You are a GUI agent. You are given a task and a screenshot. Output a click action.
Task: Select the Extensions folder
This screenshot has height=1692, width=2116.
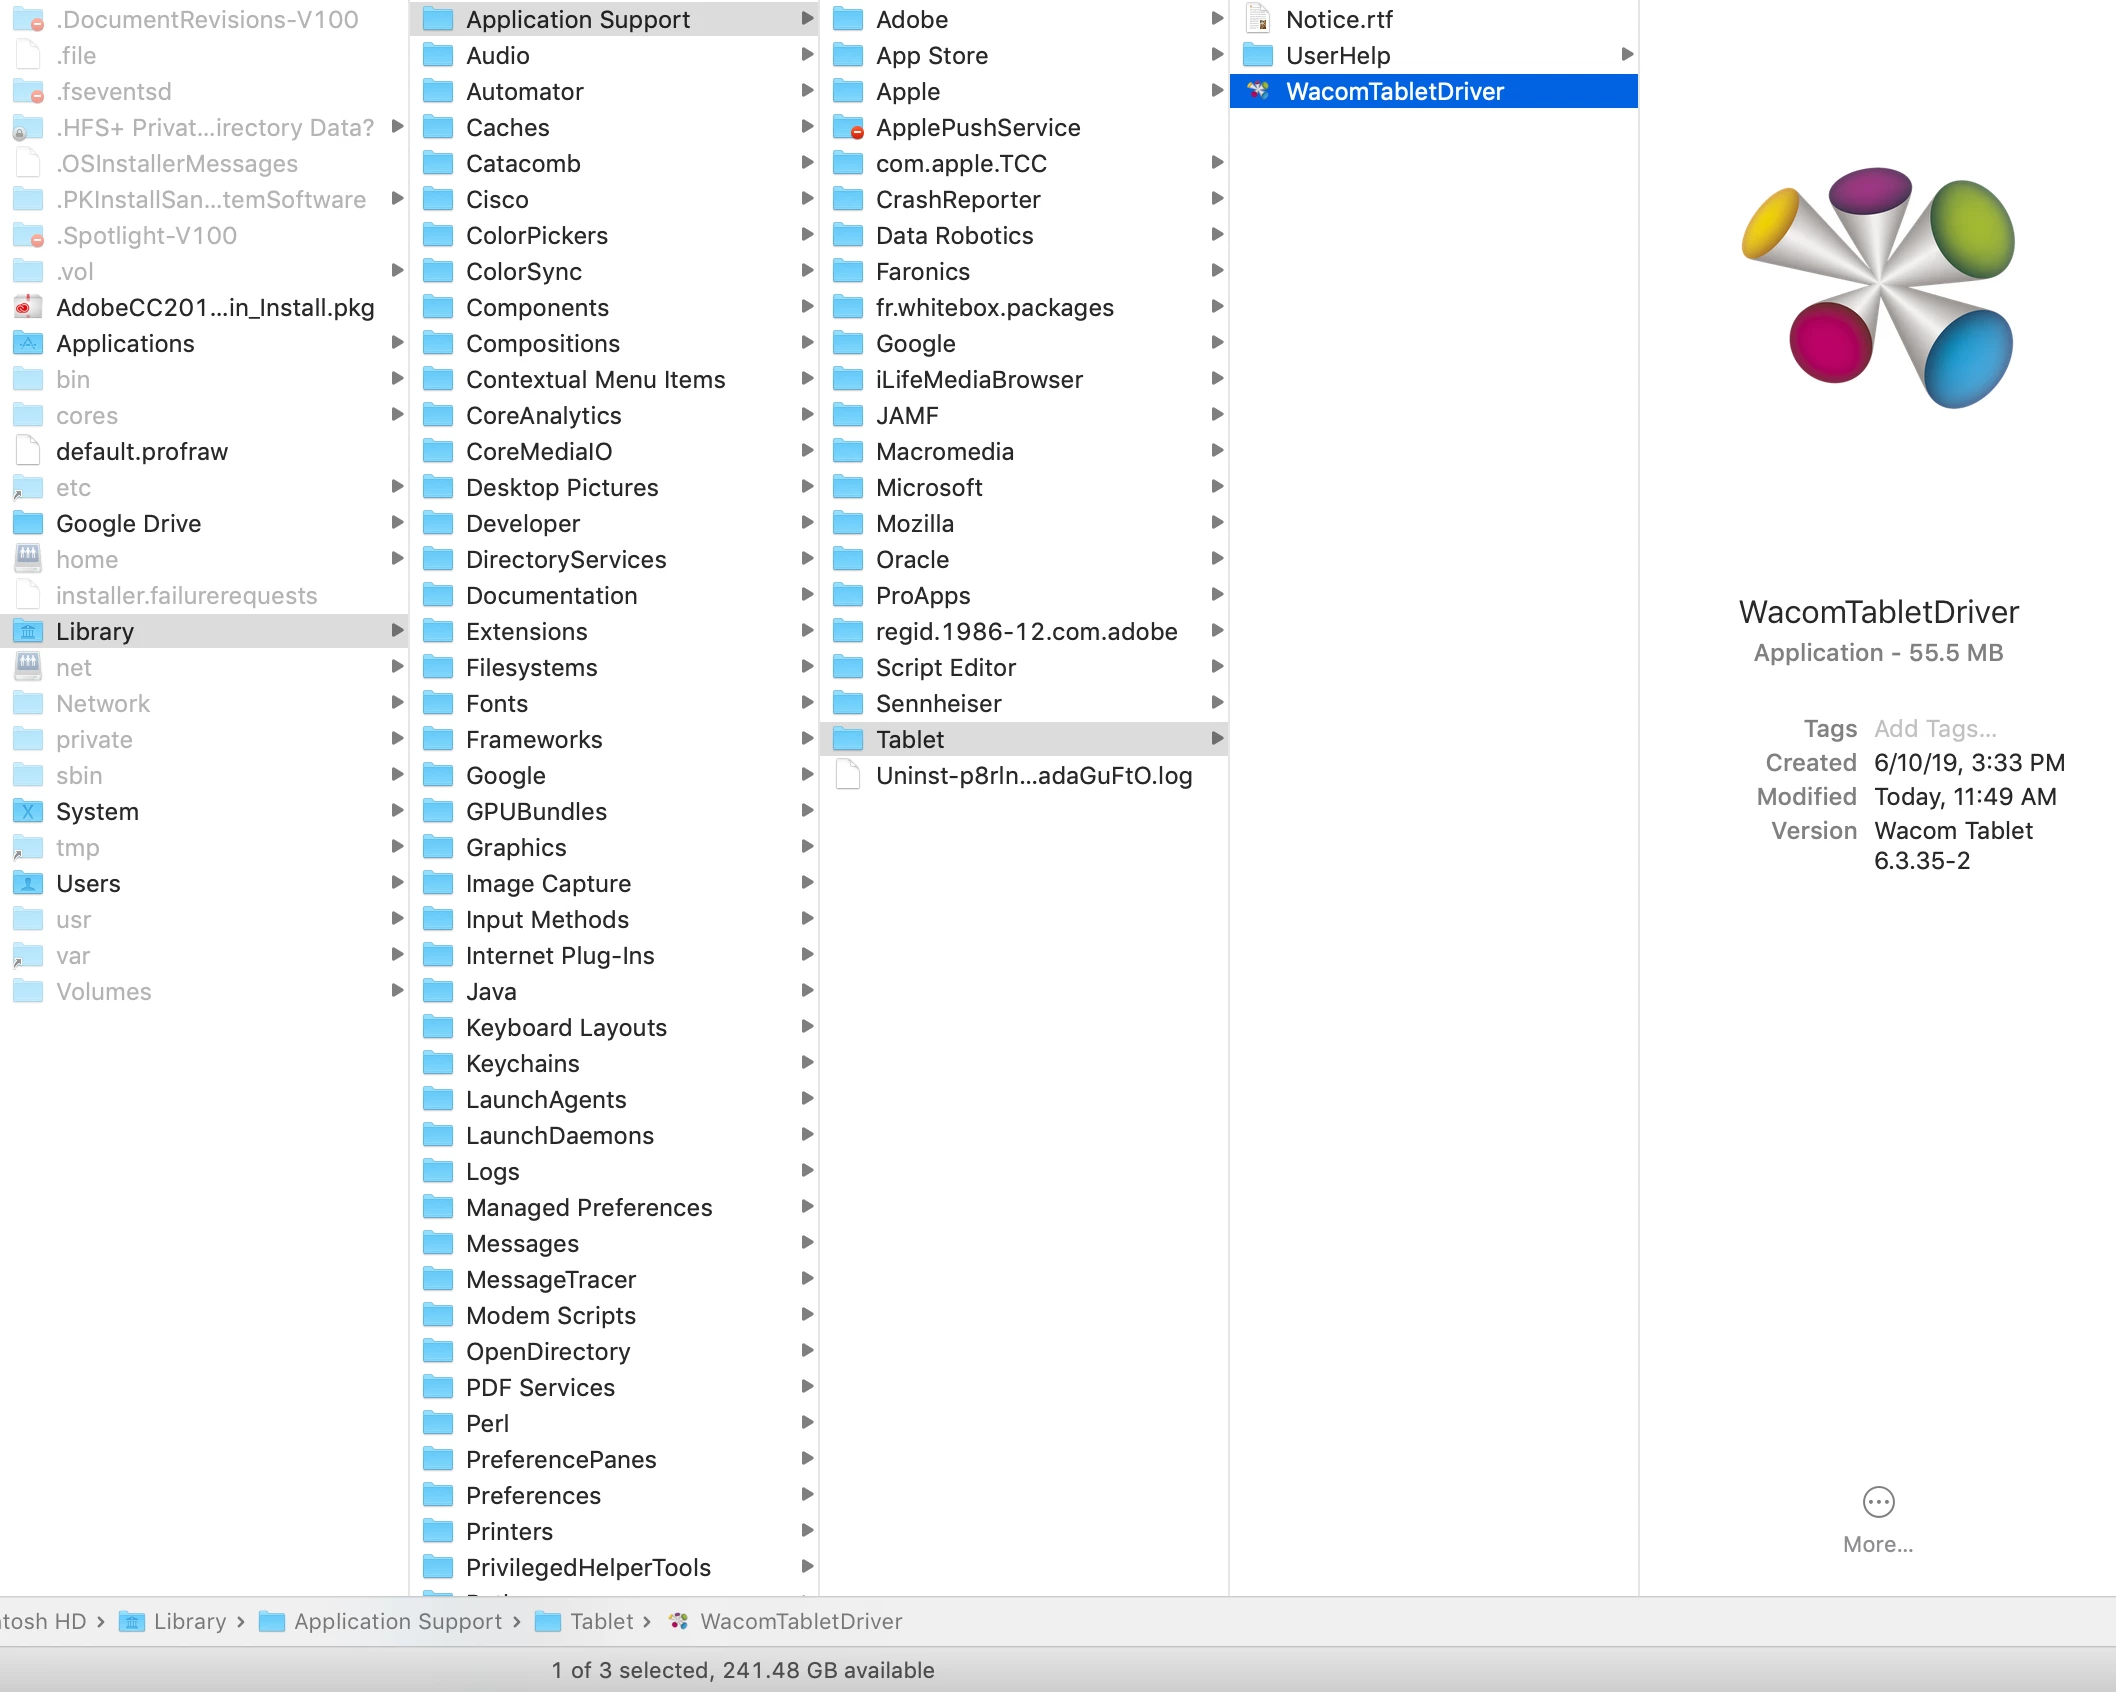coord(614,631)
